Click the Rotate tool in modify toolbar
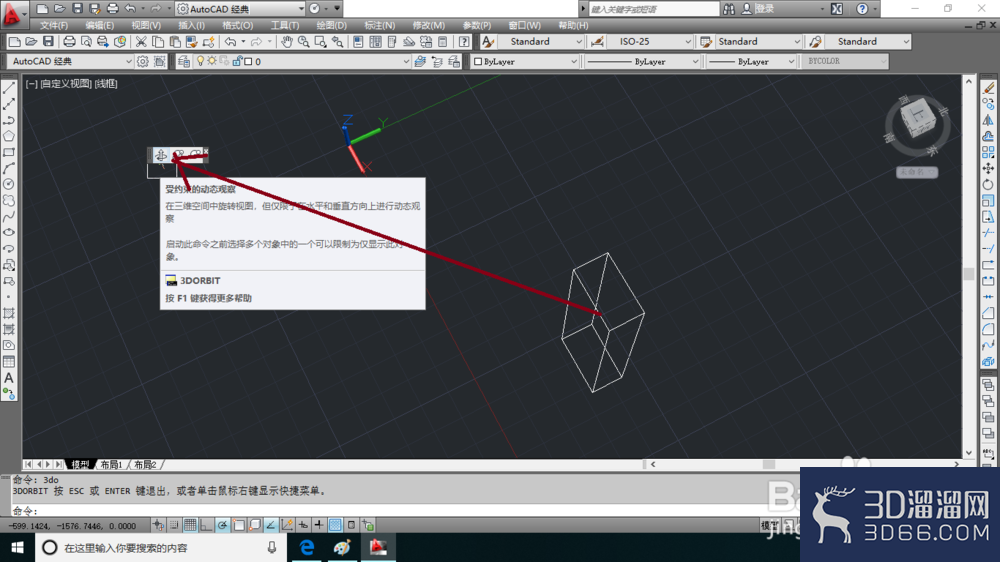Screen dimensions: 1000x562 [988, 184]
